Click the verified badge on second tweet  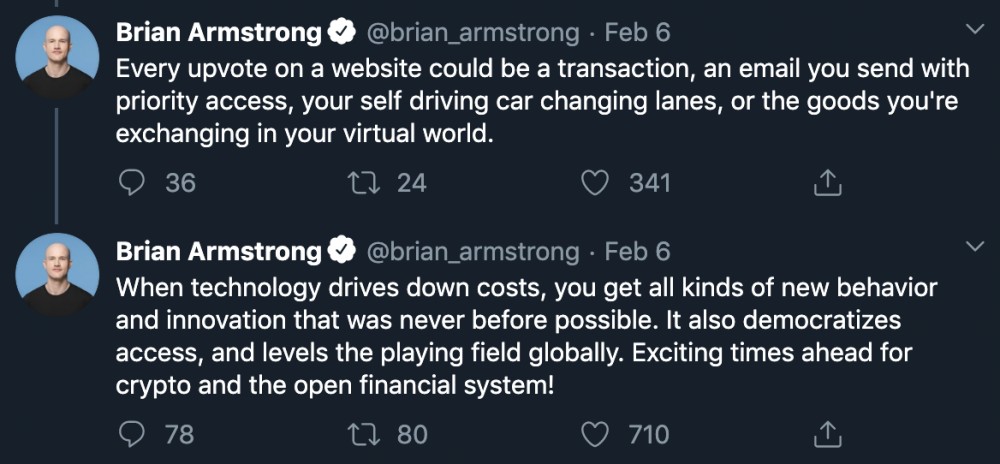[342, 251]
